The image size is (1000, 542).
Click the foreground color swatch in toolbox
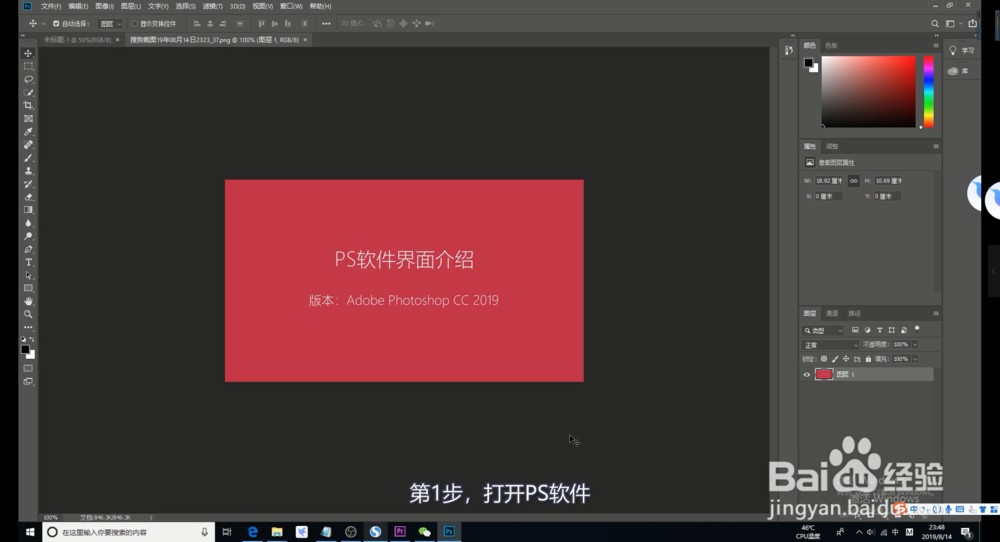point(25,349)
